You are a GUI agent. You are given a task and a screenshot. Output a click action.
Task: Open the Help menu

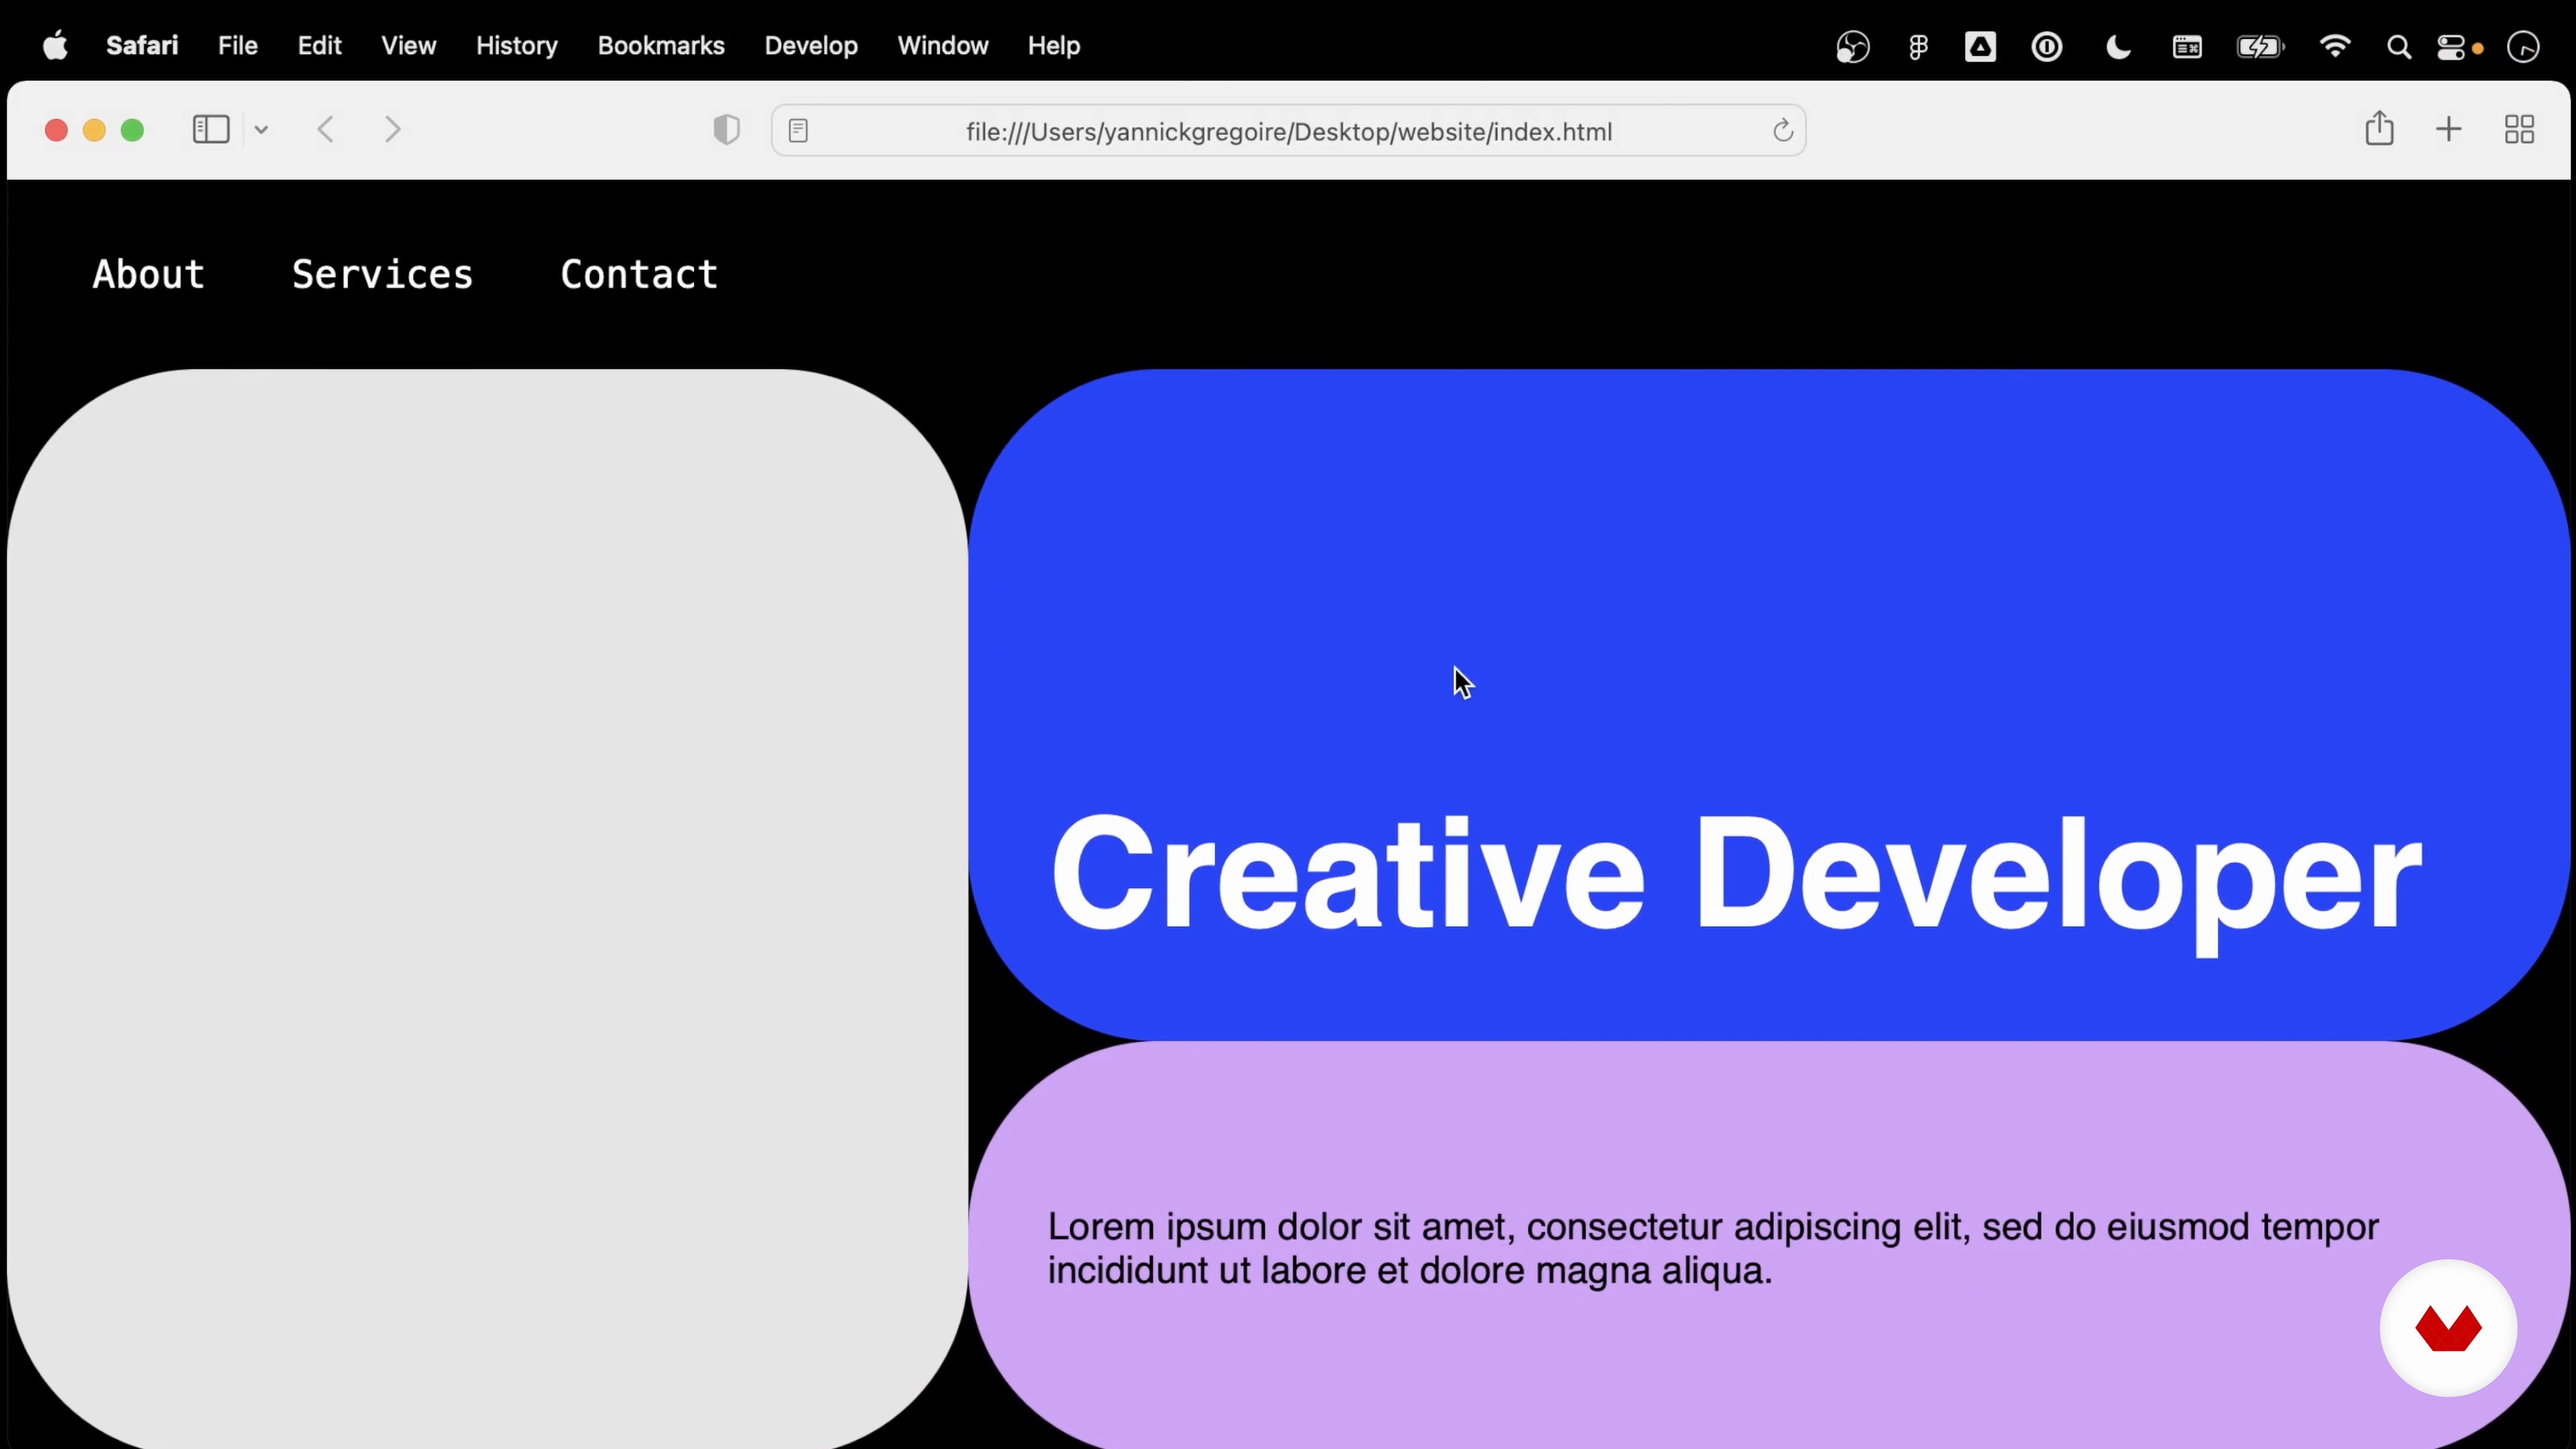[1054, 46]
